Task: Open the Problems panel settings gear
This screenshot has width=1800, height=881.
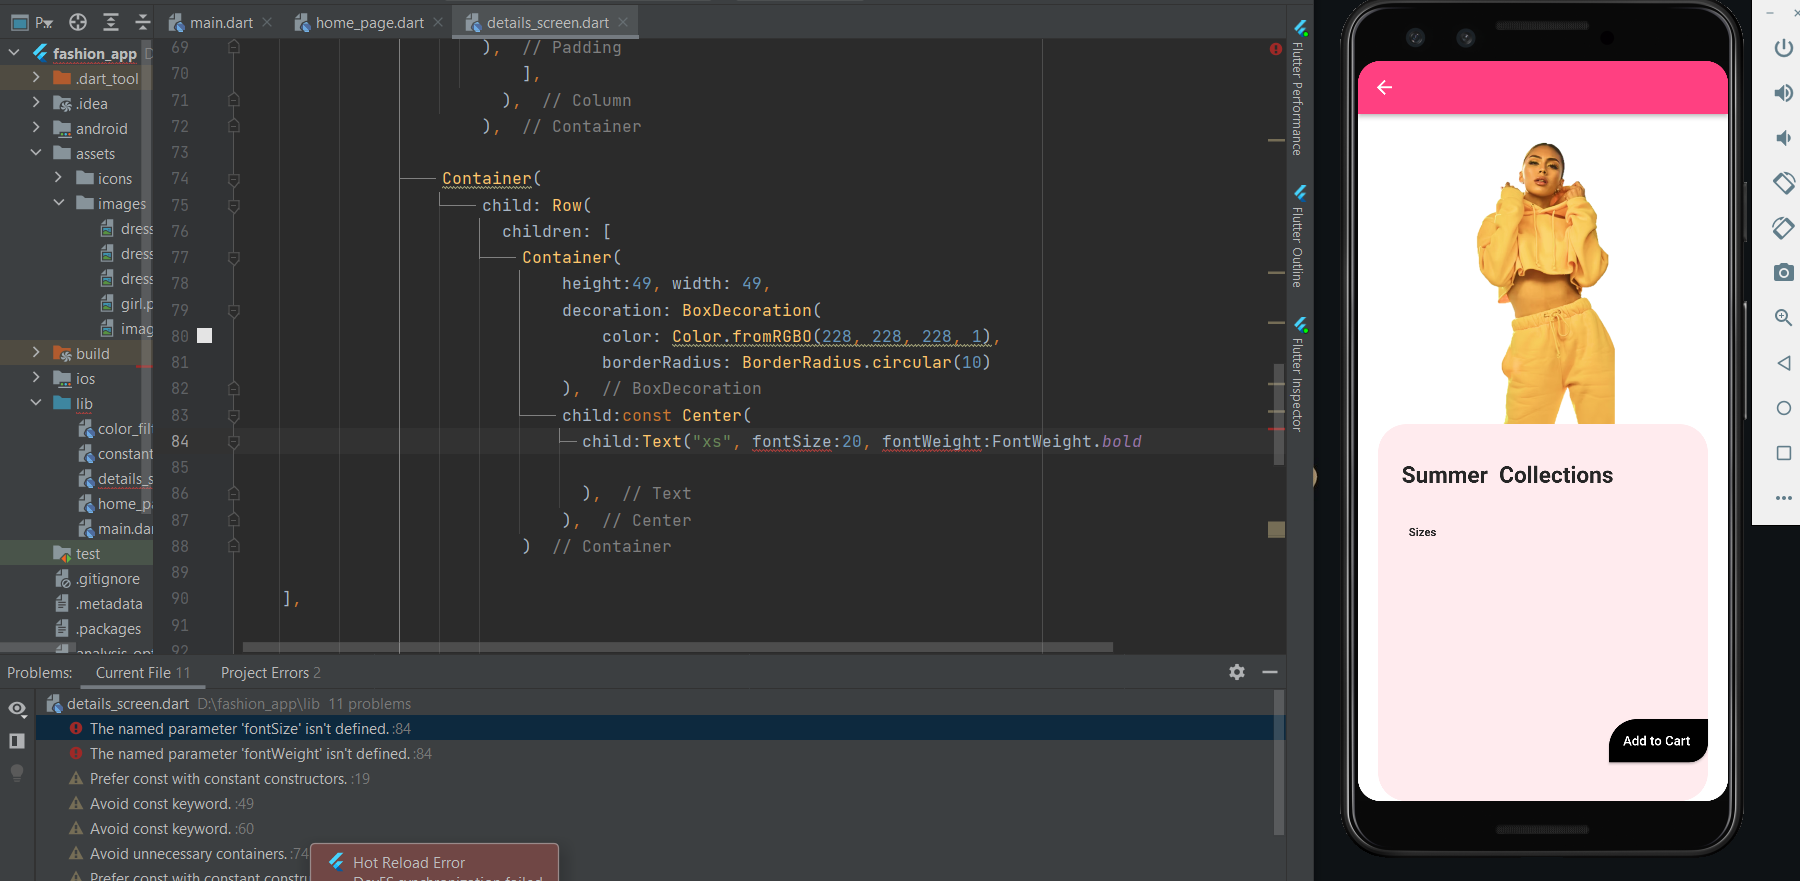Action: 1237,672
